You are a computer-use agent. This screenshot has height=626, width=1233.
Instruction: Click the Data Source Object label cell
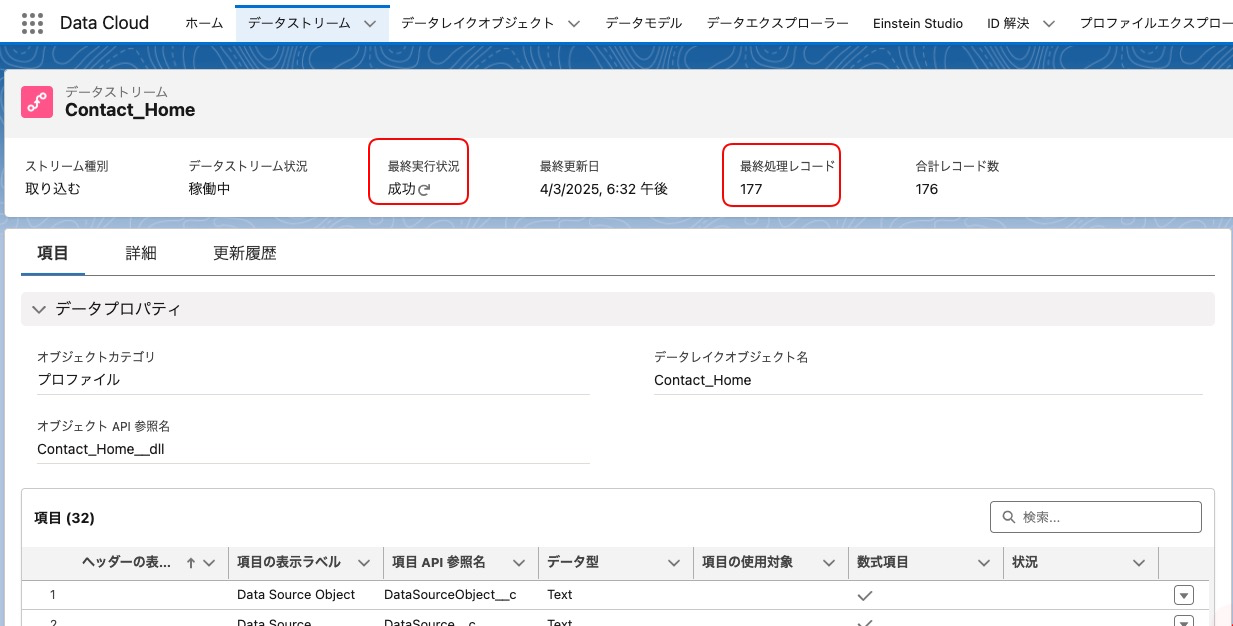(296, 594)
